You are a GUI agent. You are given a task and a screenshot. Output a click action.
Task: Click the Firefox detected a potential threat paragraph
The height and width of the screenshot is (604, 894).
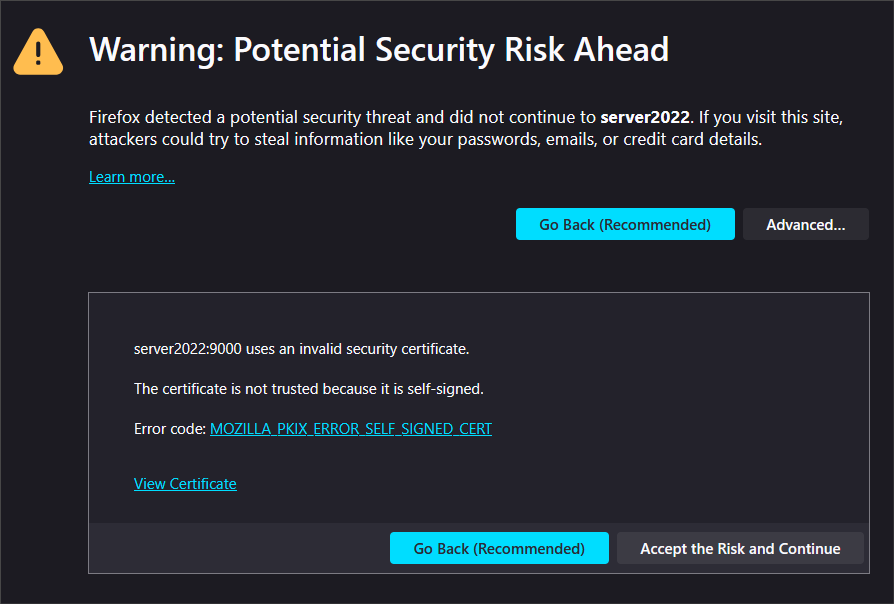[x=466, y=128]
